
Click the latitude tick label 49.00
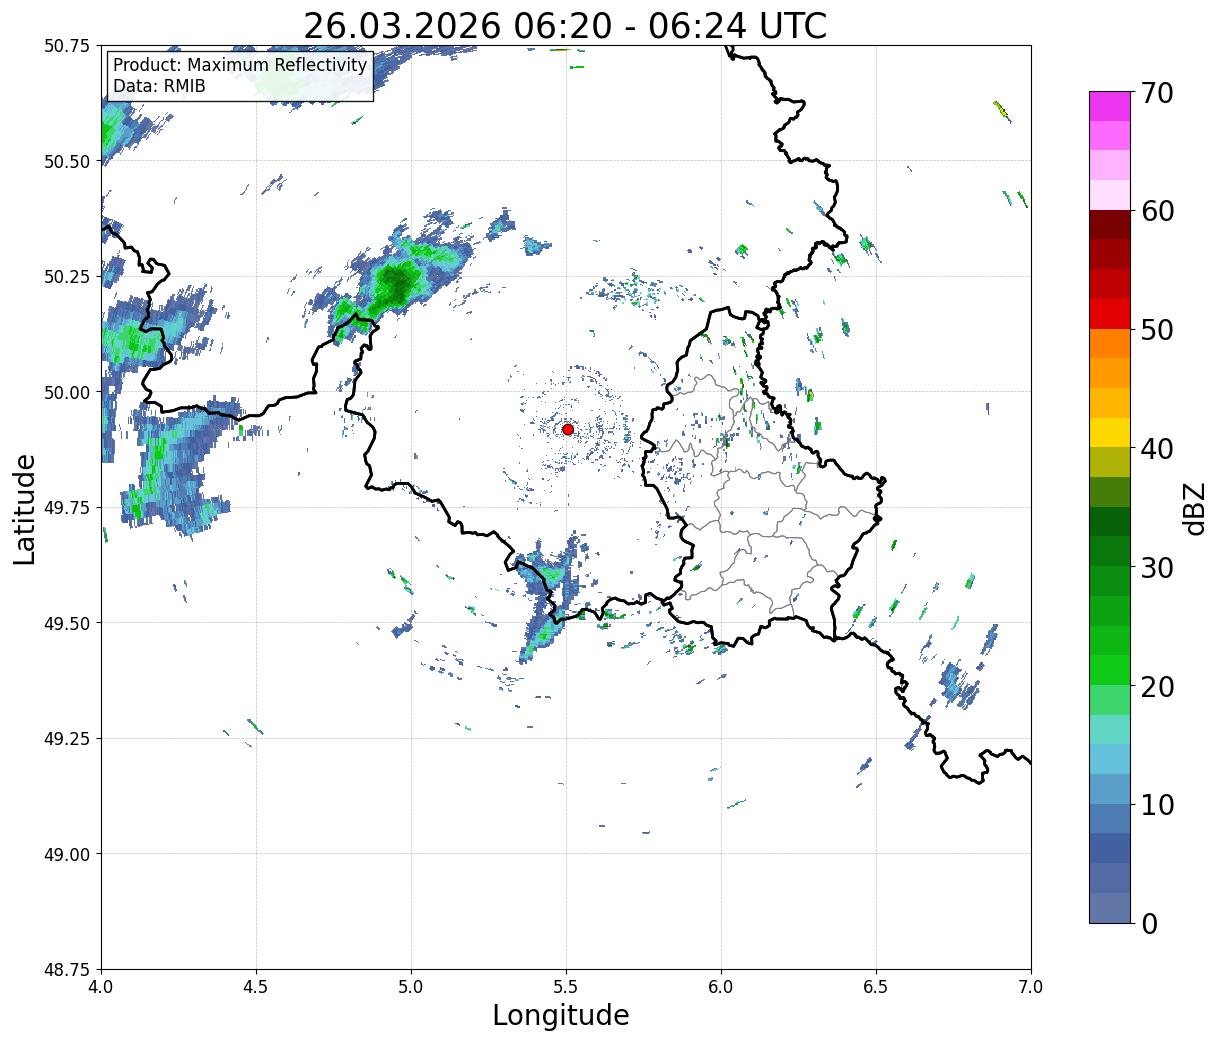tap(67, 854)
